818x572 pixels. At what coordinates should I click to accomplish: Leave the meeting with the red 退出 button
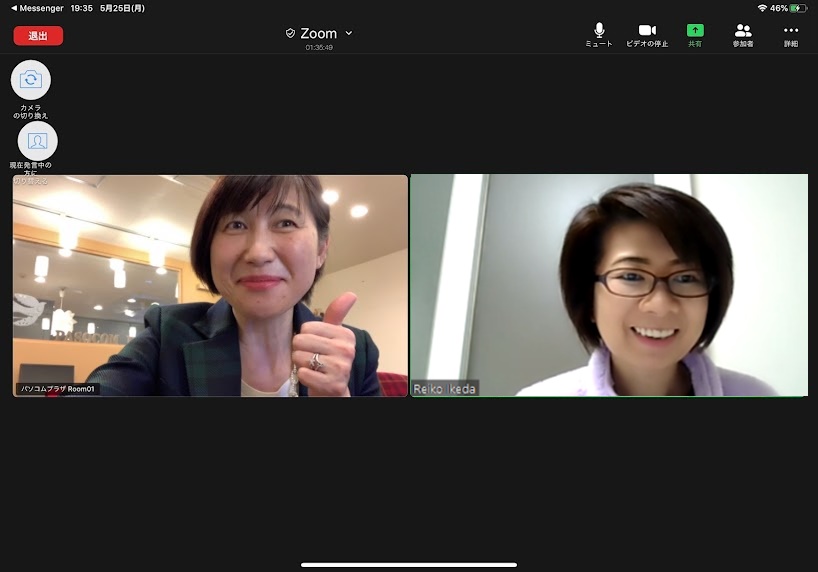click(38, 35)
